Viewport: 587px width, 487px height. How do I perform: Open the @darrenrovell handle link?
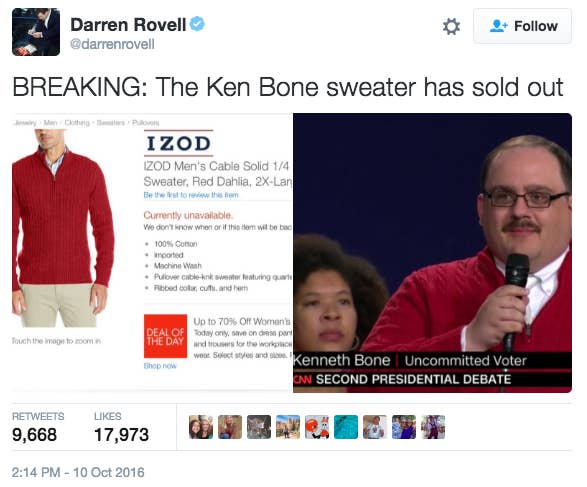click(x=112, y=44)
